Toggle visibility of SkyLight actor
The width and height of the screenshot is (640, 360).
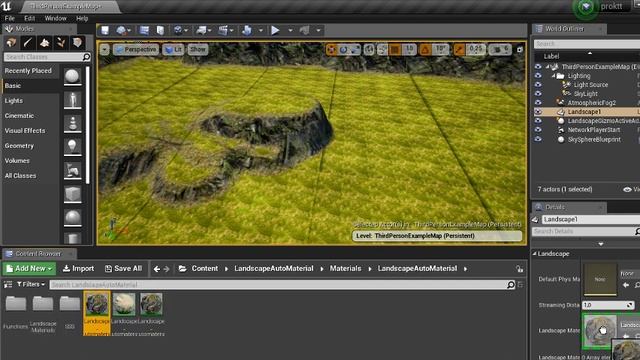point(538,93)
